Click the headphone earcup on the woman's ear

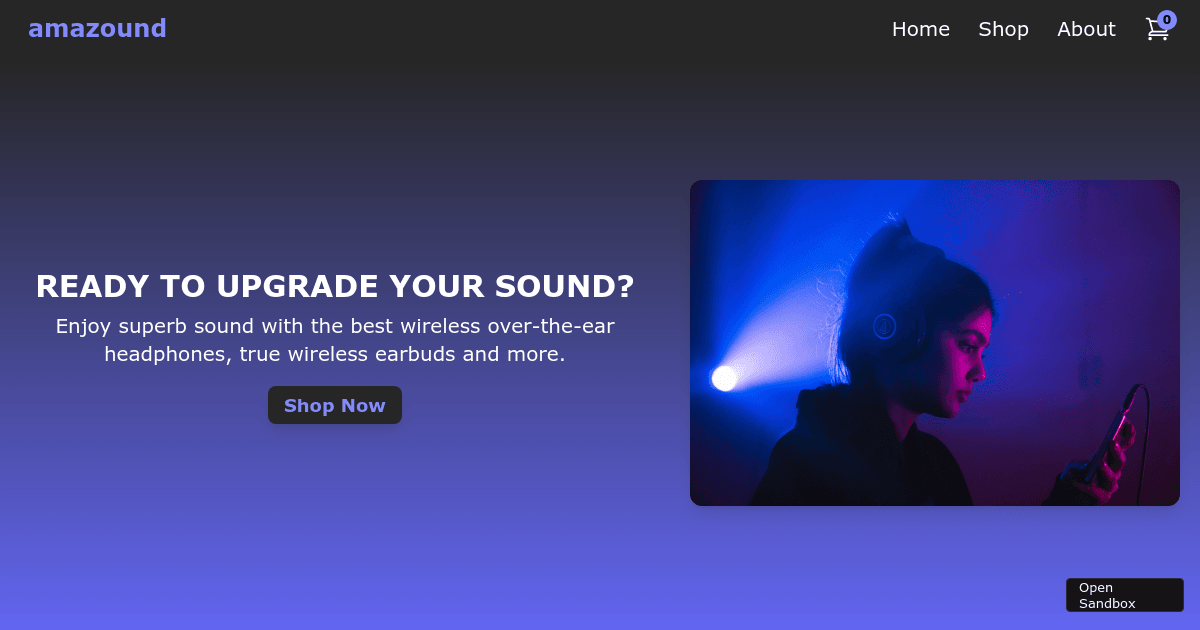coord(884,326)
